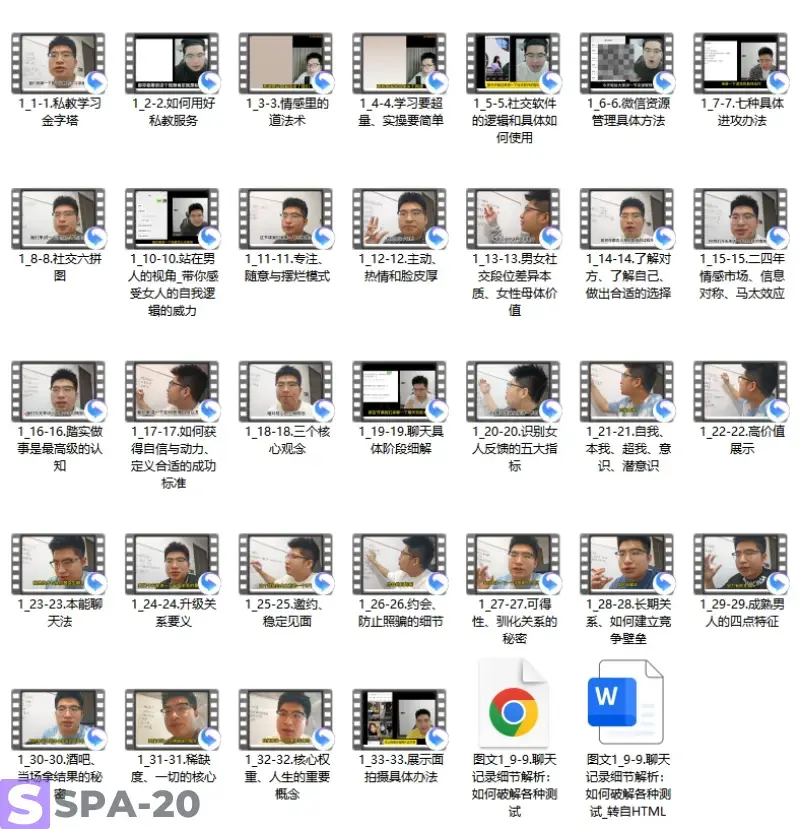This screenshot has height=829, width=800.
Task: Select video 1_5-5.社交软件的逻辑
Action: click(x=513, y=63)
